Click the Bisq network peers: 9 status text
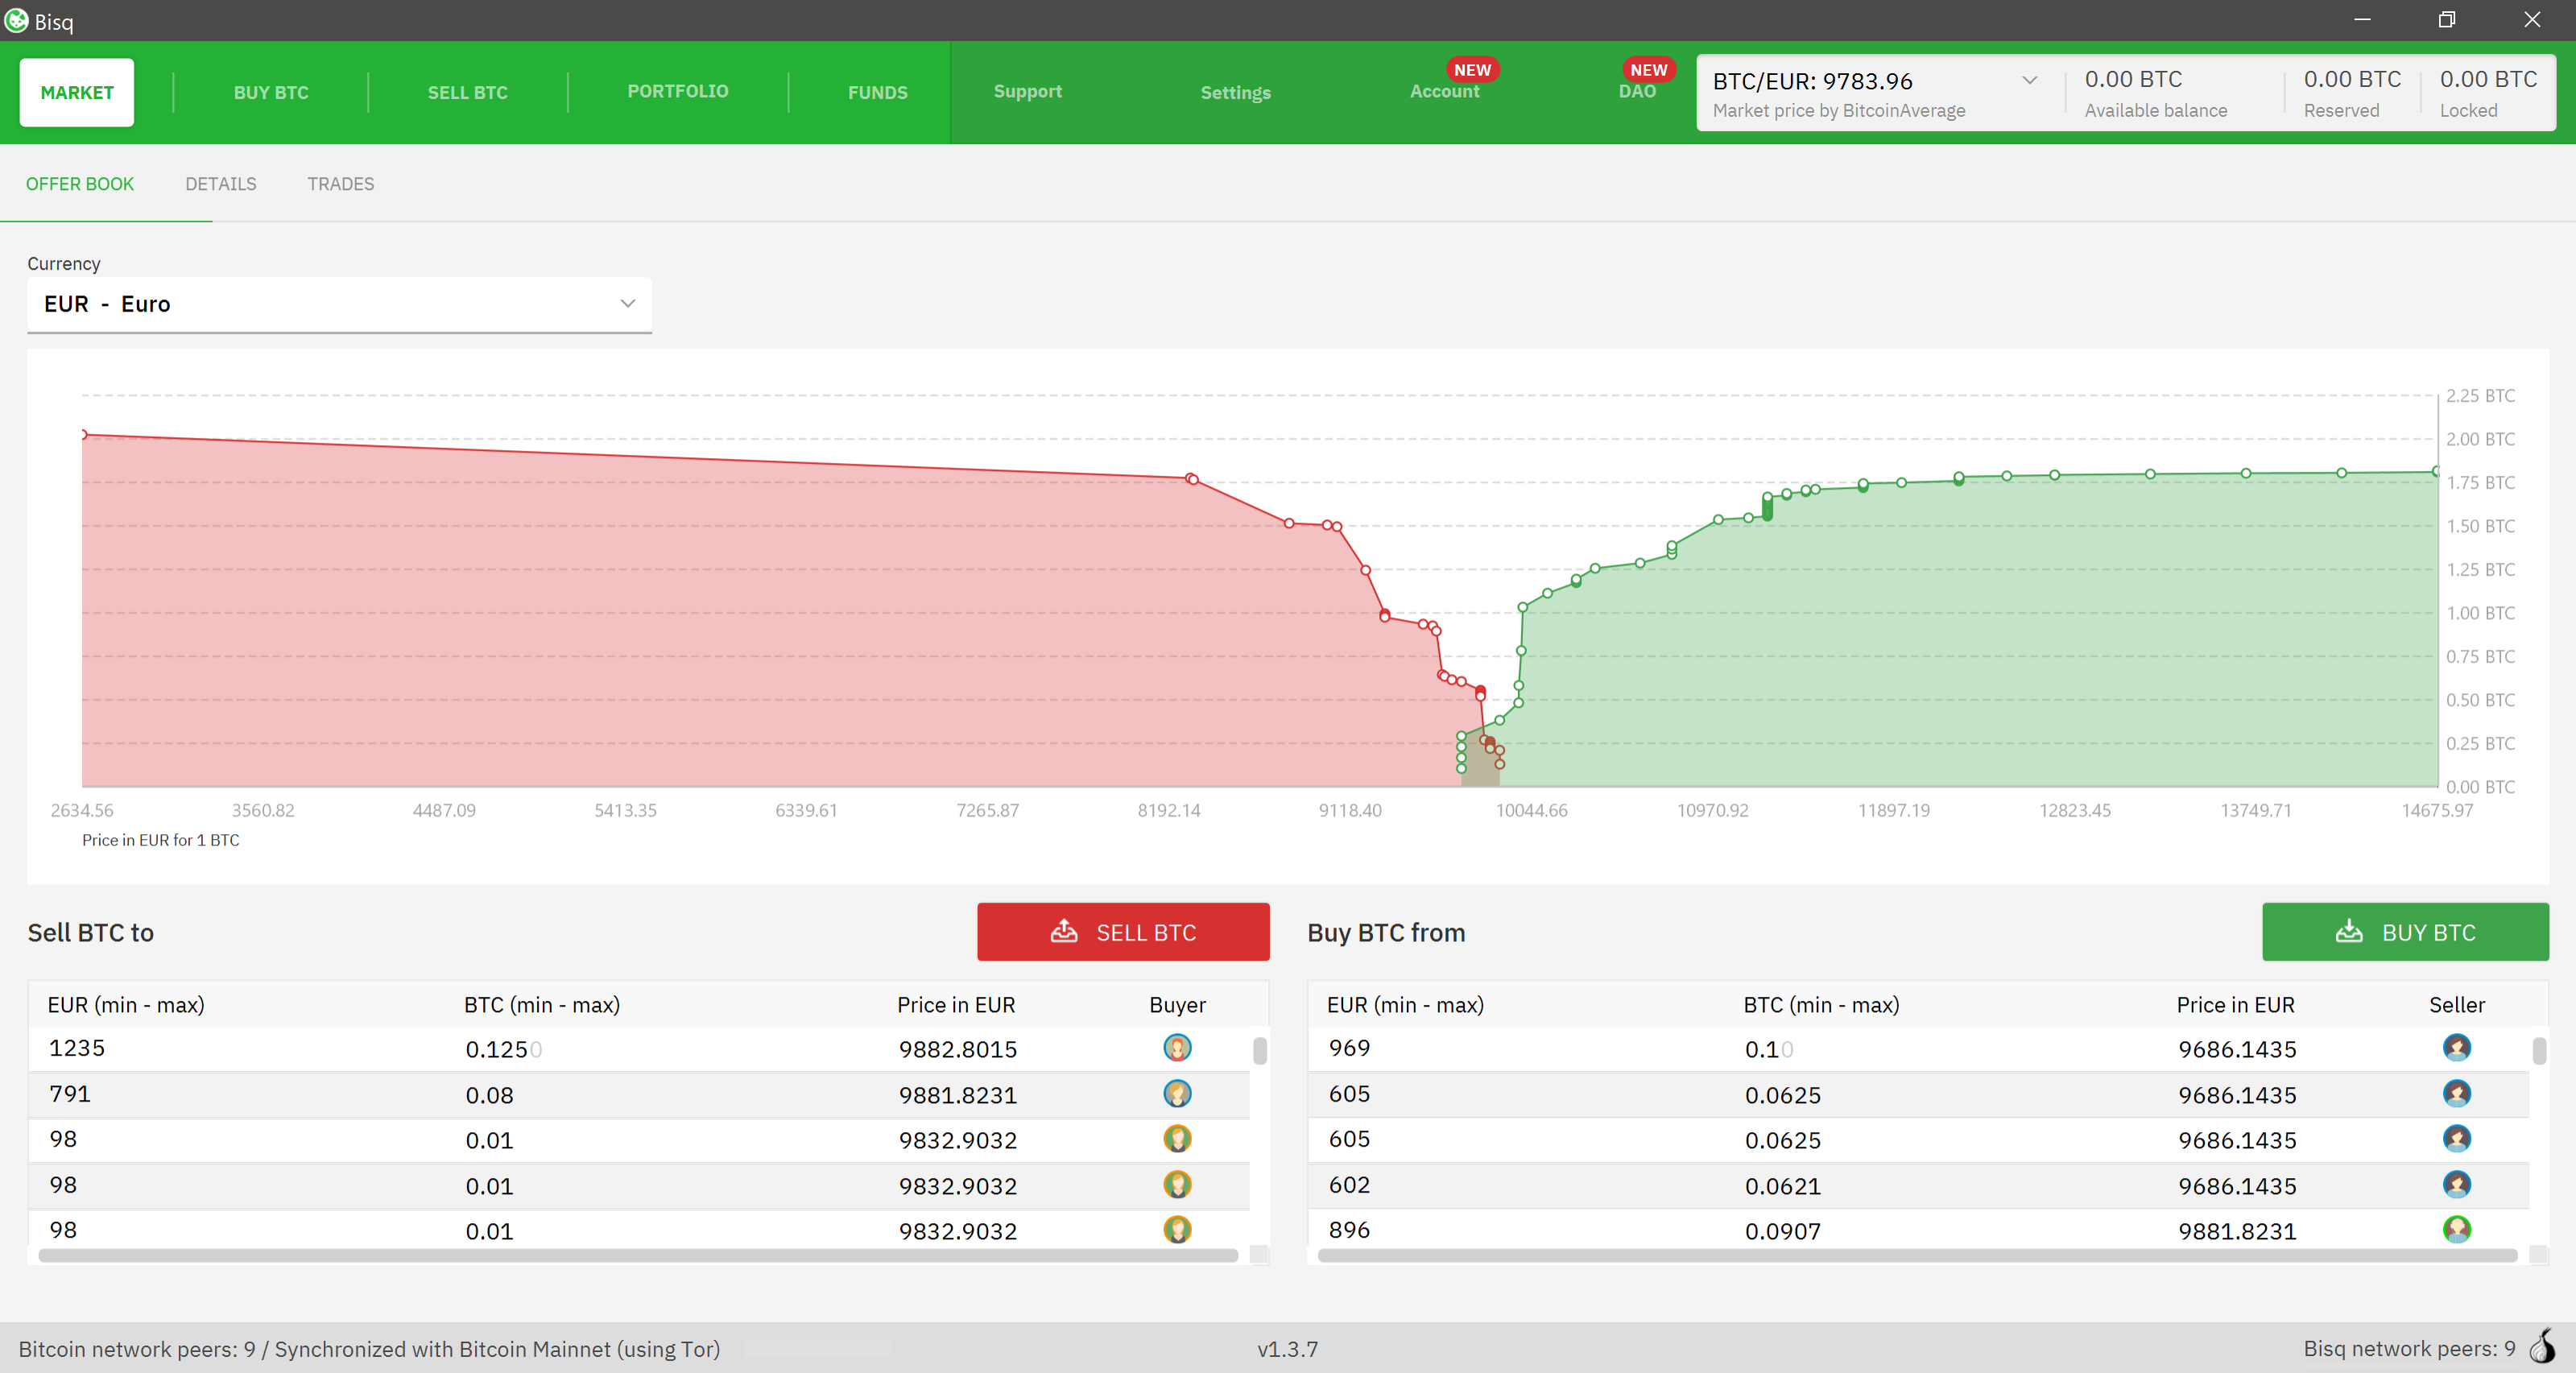Screen dimensions: 2576x1373 pyautogui.click(x=2409, y=1348)
